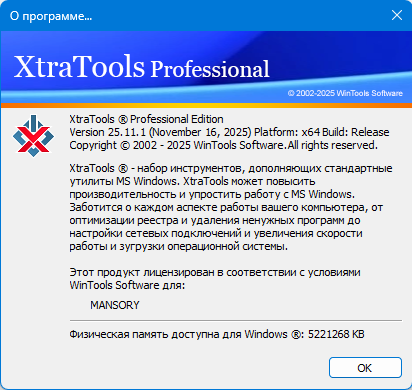
Task: Click description line starting 'XtraTools ® - набор'
Action: coord(231,168)
